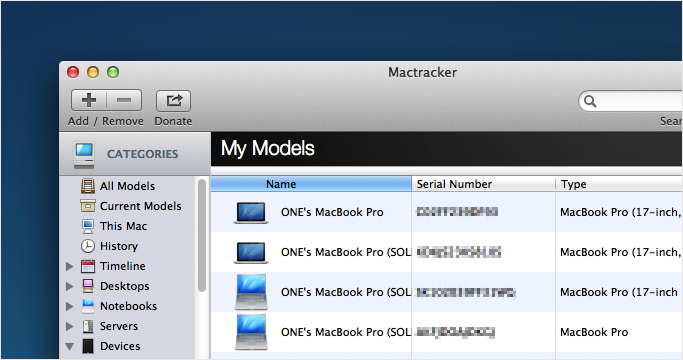This screenshot has height=360, width=683.
Task: Select the Devices black phone icon
Action: tap(88, 346)
